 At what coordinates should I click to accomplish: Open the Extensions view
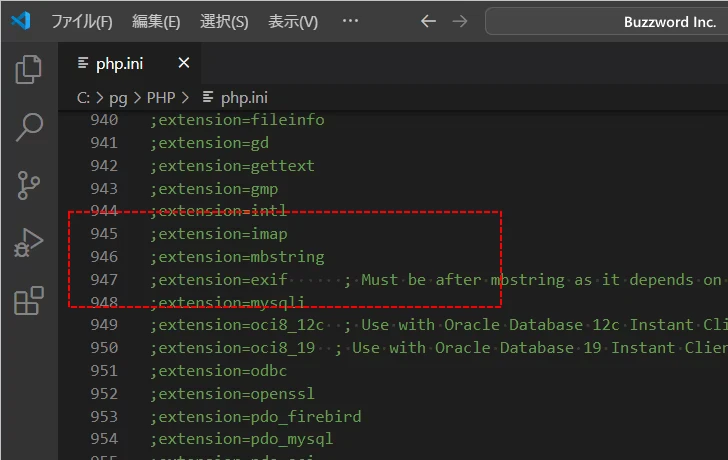tap(29, 301)
